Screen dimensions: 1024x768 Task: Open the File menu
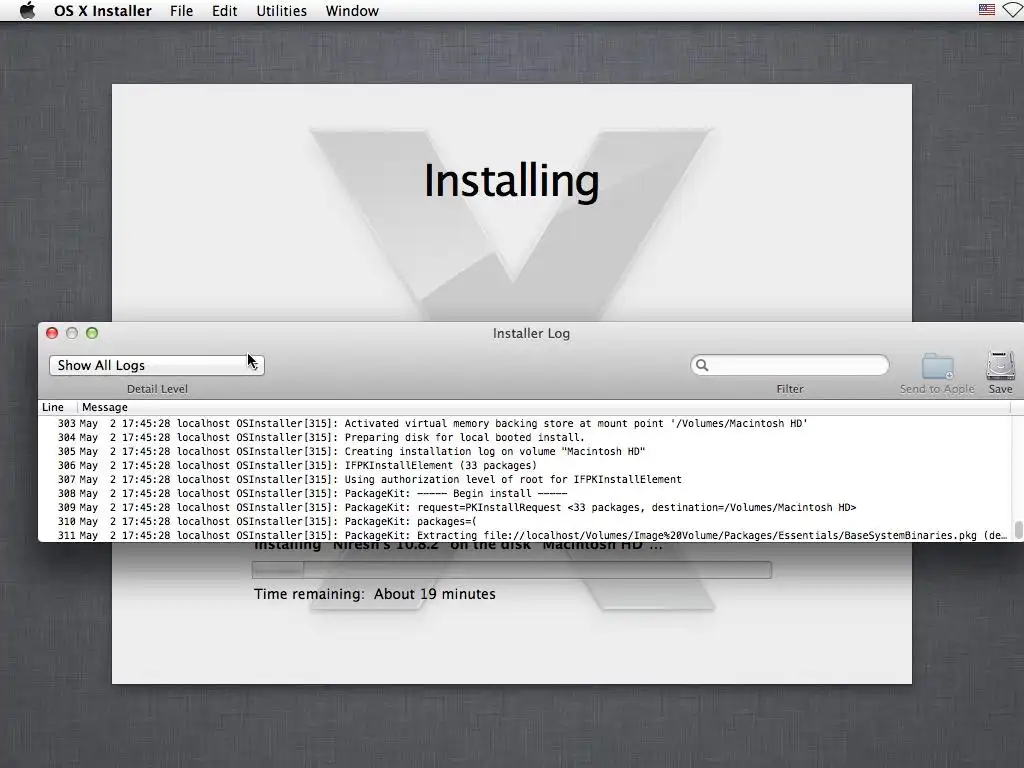click(x=181, y=10)
